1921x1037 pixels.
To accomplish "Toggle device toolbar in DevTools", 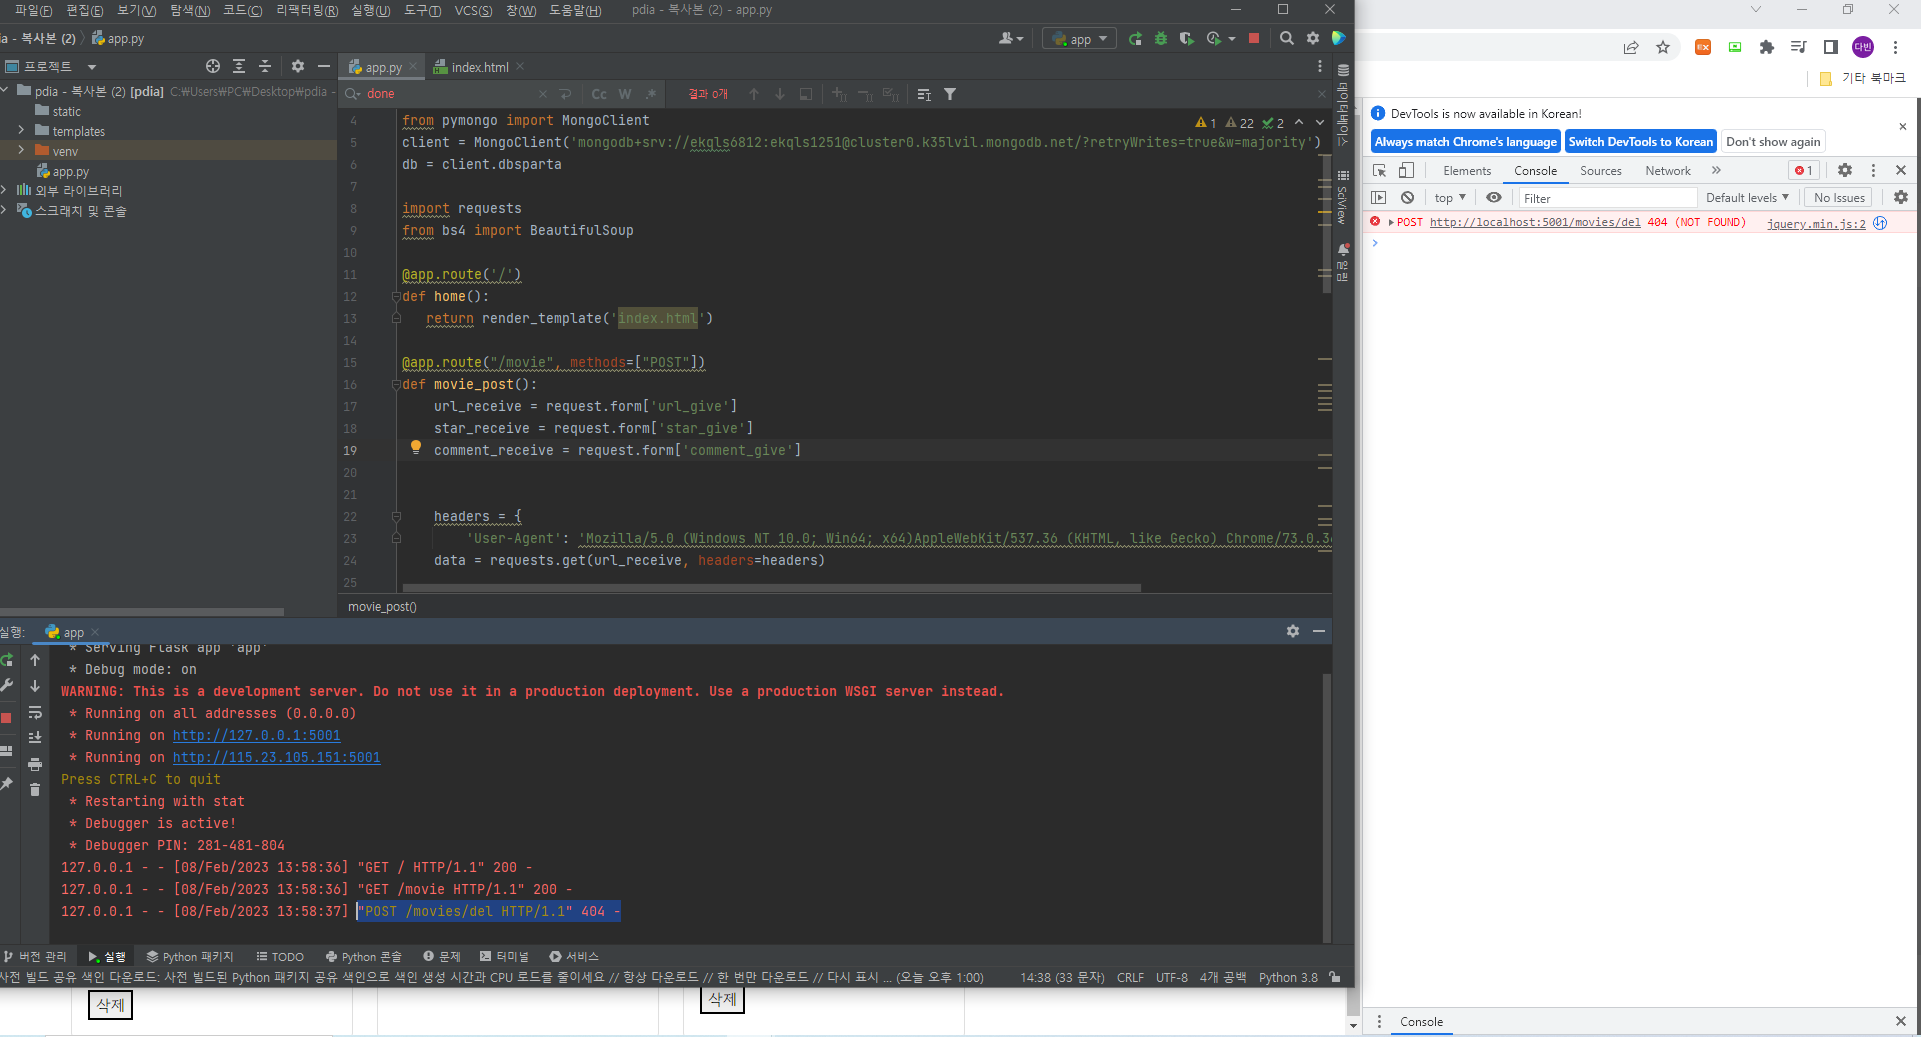I will click(x=1406, y=171).
